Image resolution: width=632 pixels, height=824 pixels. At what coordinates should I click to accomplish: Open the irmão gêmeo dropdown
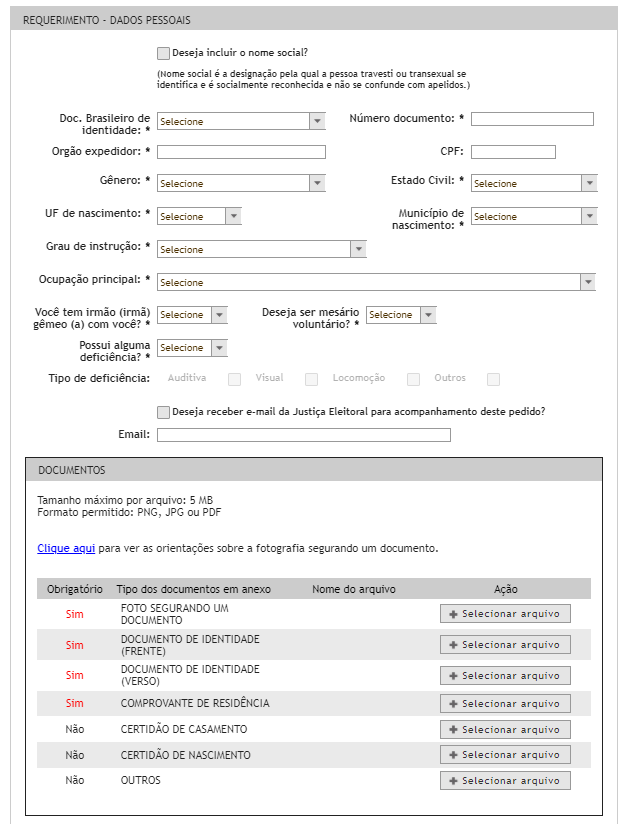(192, 315)
